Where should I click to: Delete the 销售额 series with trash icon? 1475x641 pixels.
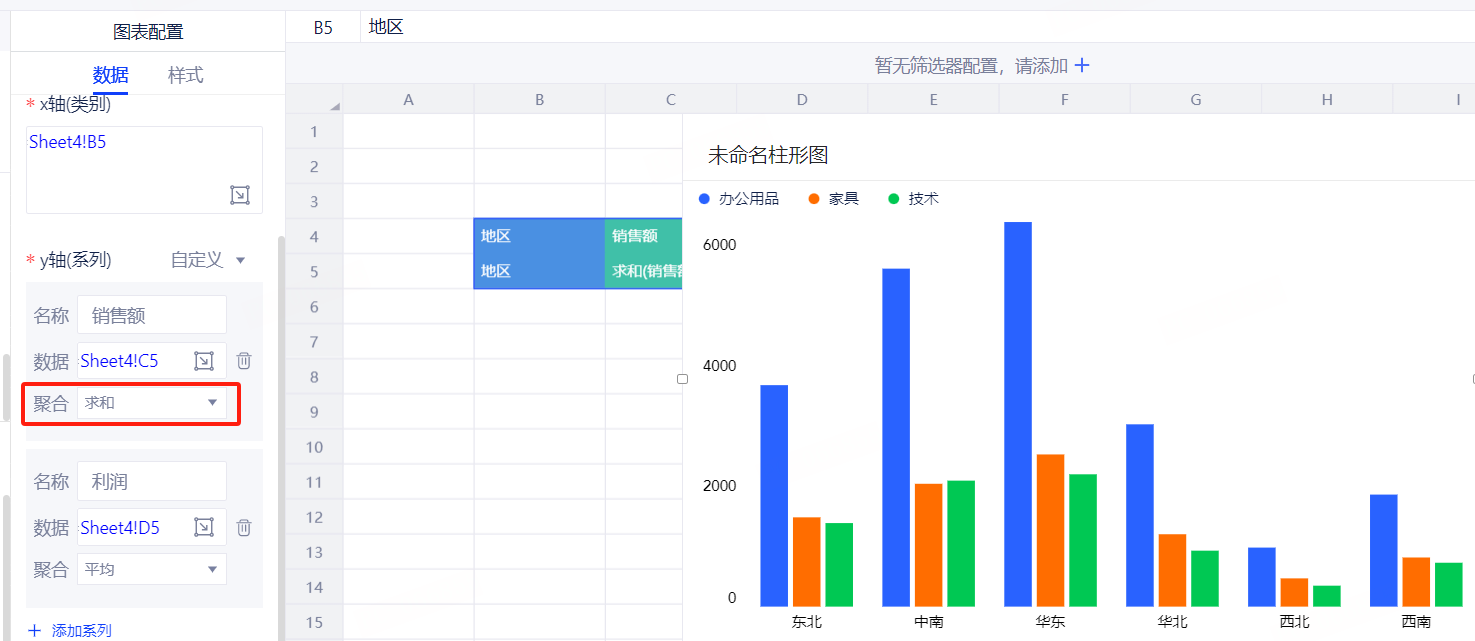point(244,361)
